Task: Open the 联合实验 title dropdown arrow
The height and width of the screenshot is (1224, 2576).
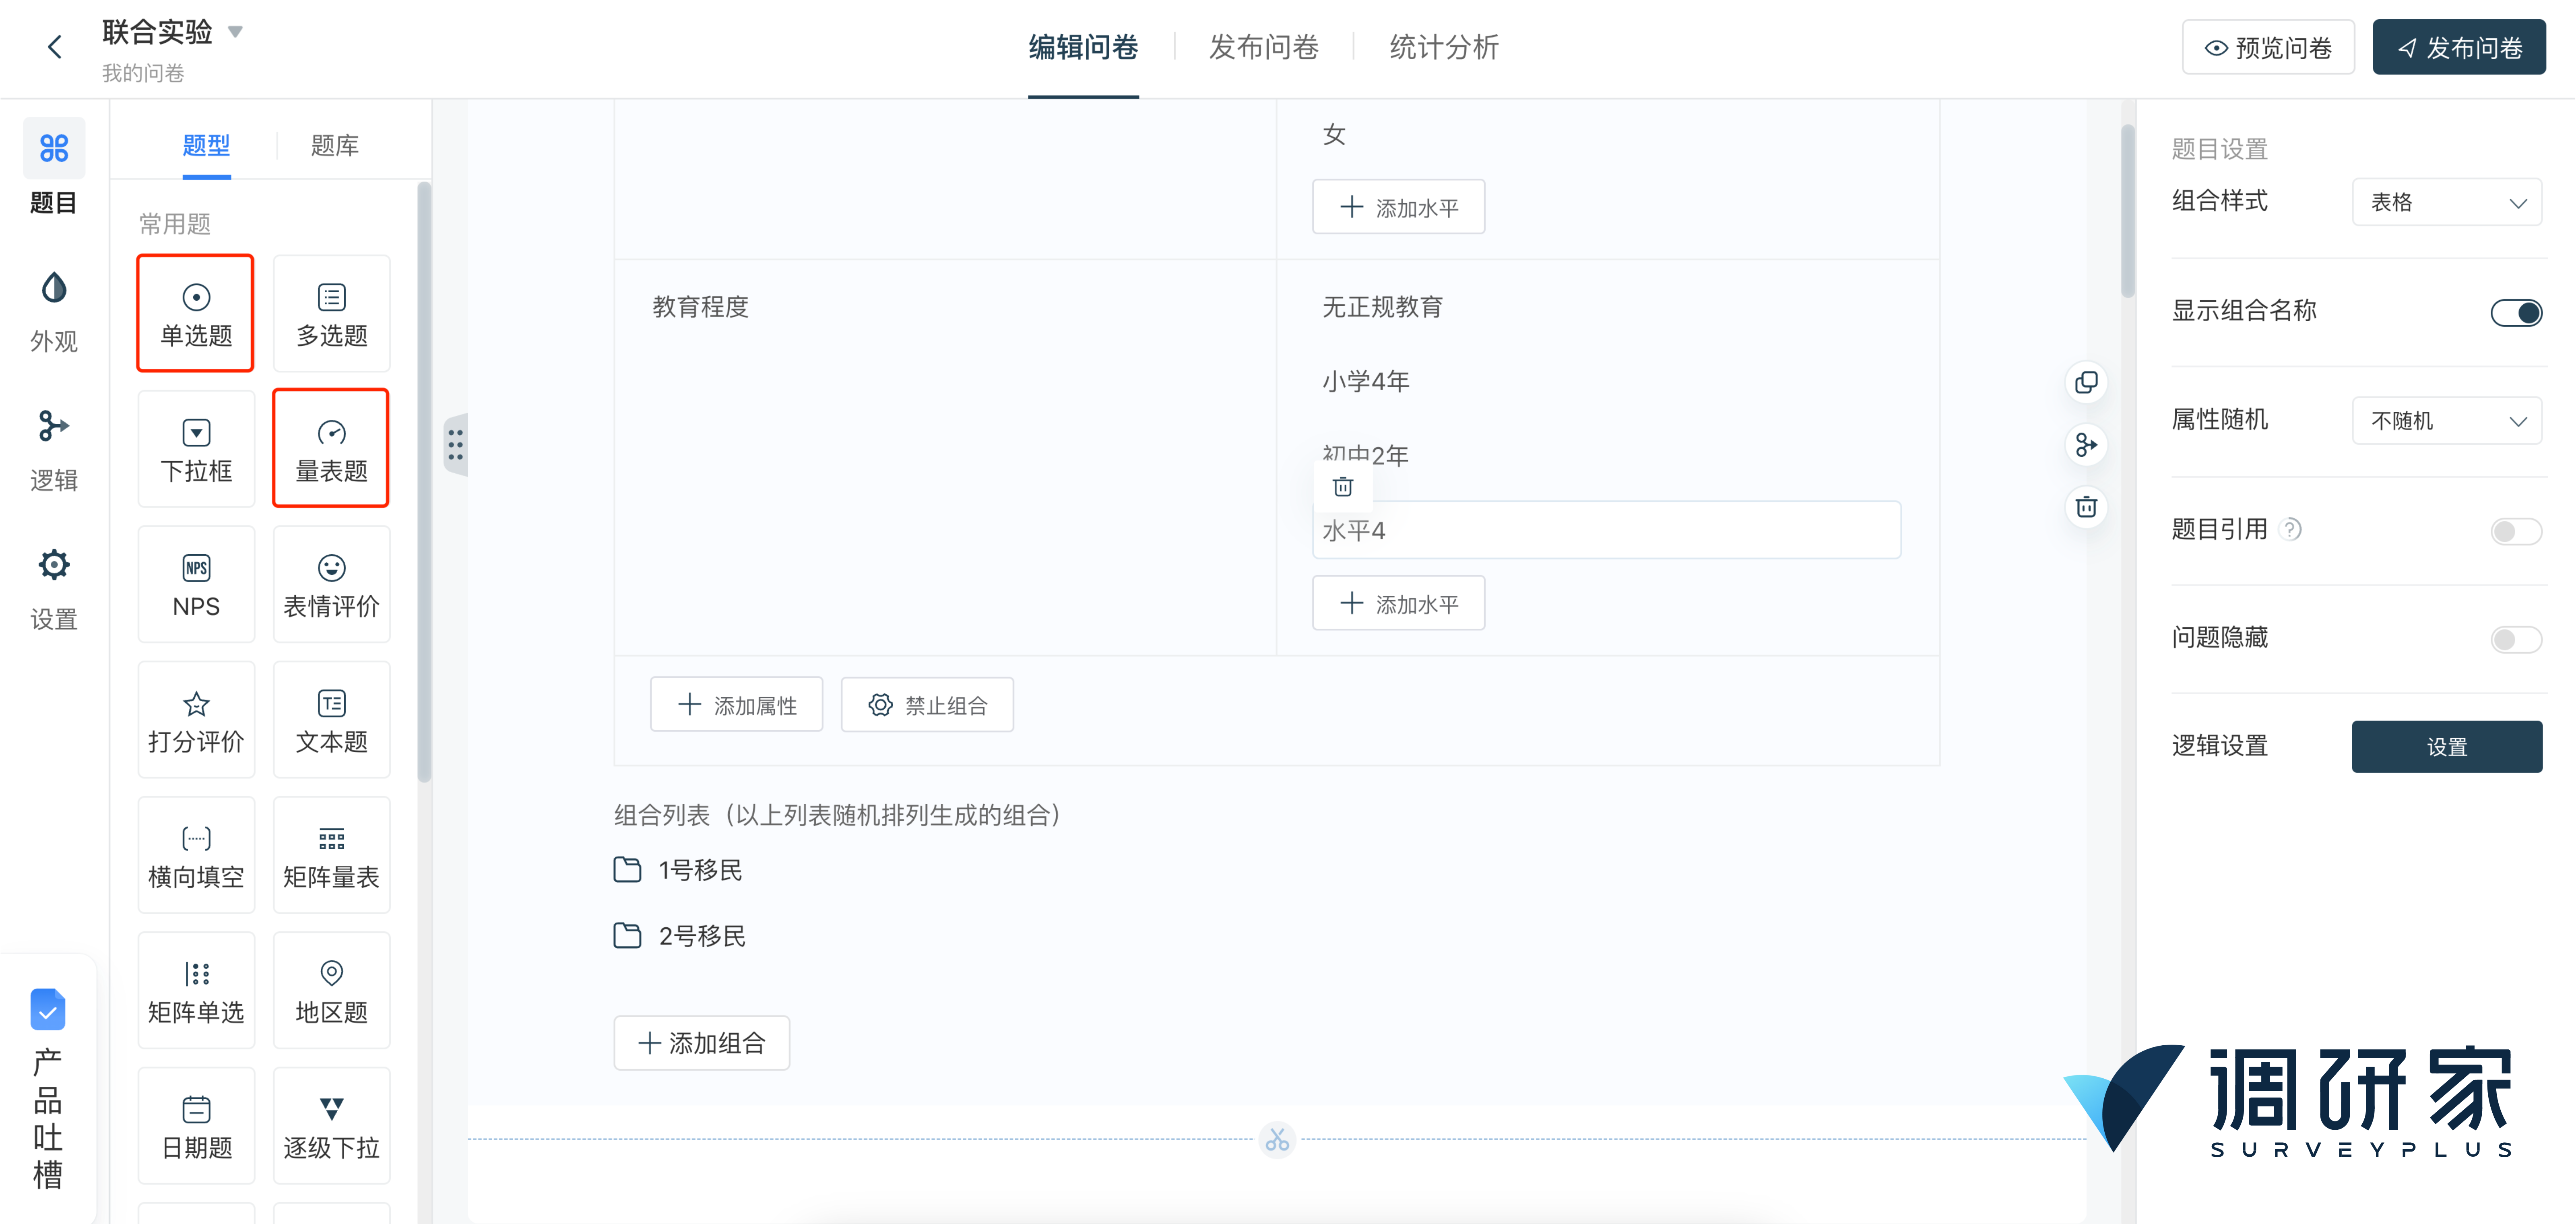Action: point(235,32)
